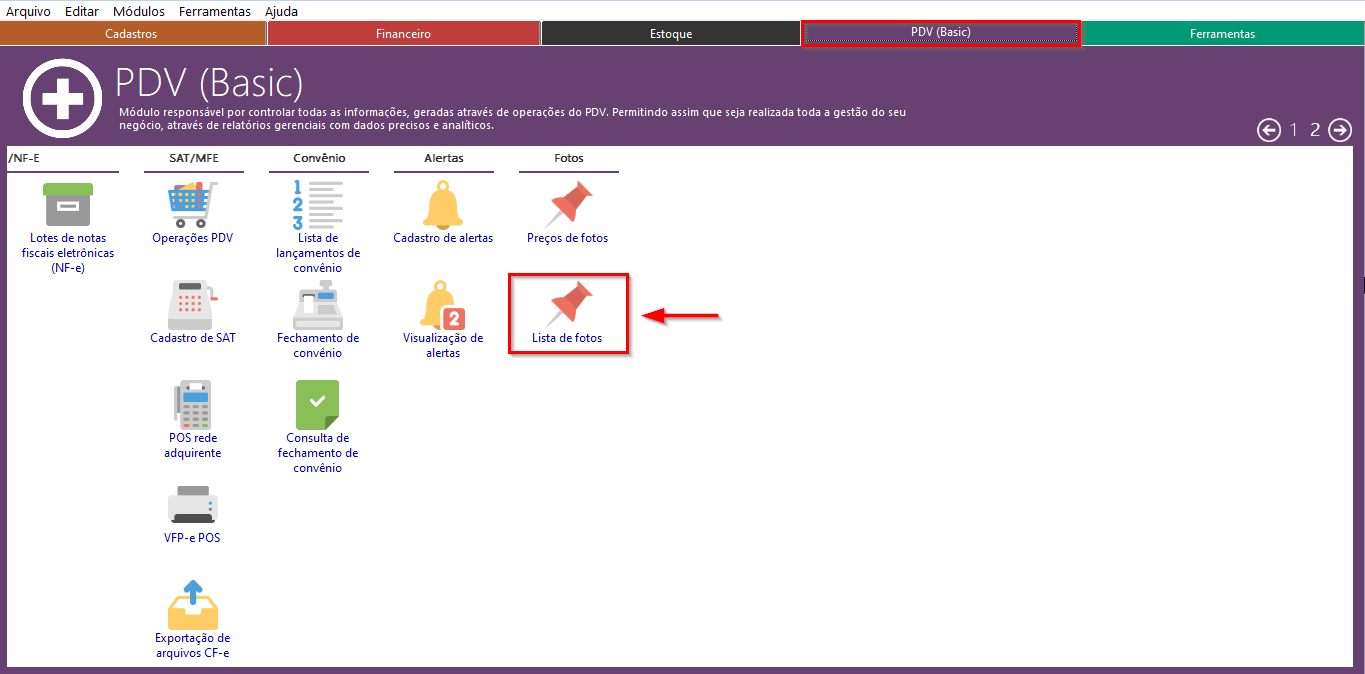The width and height of the screenshot is (1365, 674).
Task: Open Exportação de arquivos CF-e icon
Action: click(193, 605)
